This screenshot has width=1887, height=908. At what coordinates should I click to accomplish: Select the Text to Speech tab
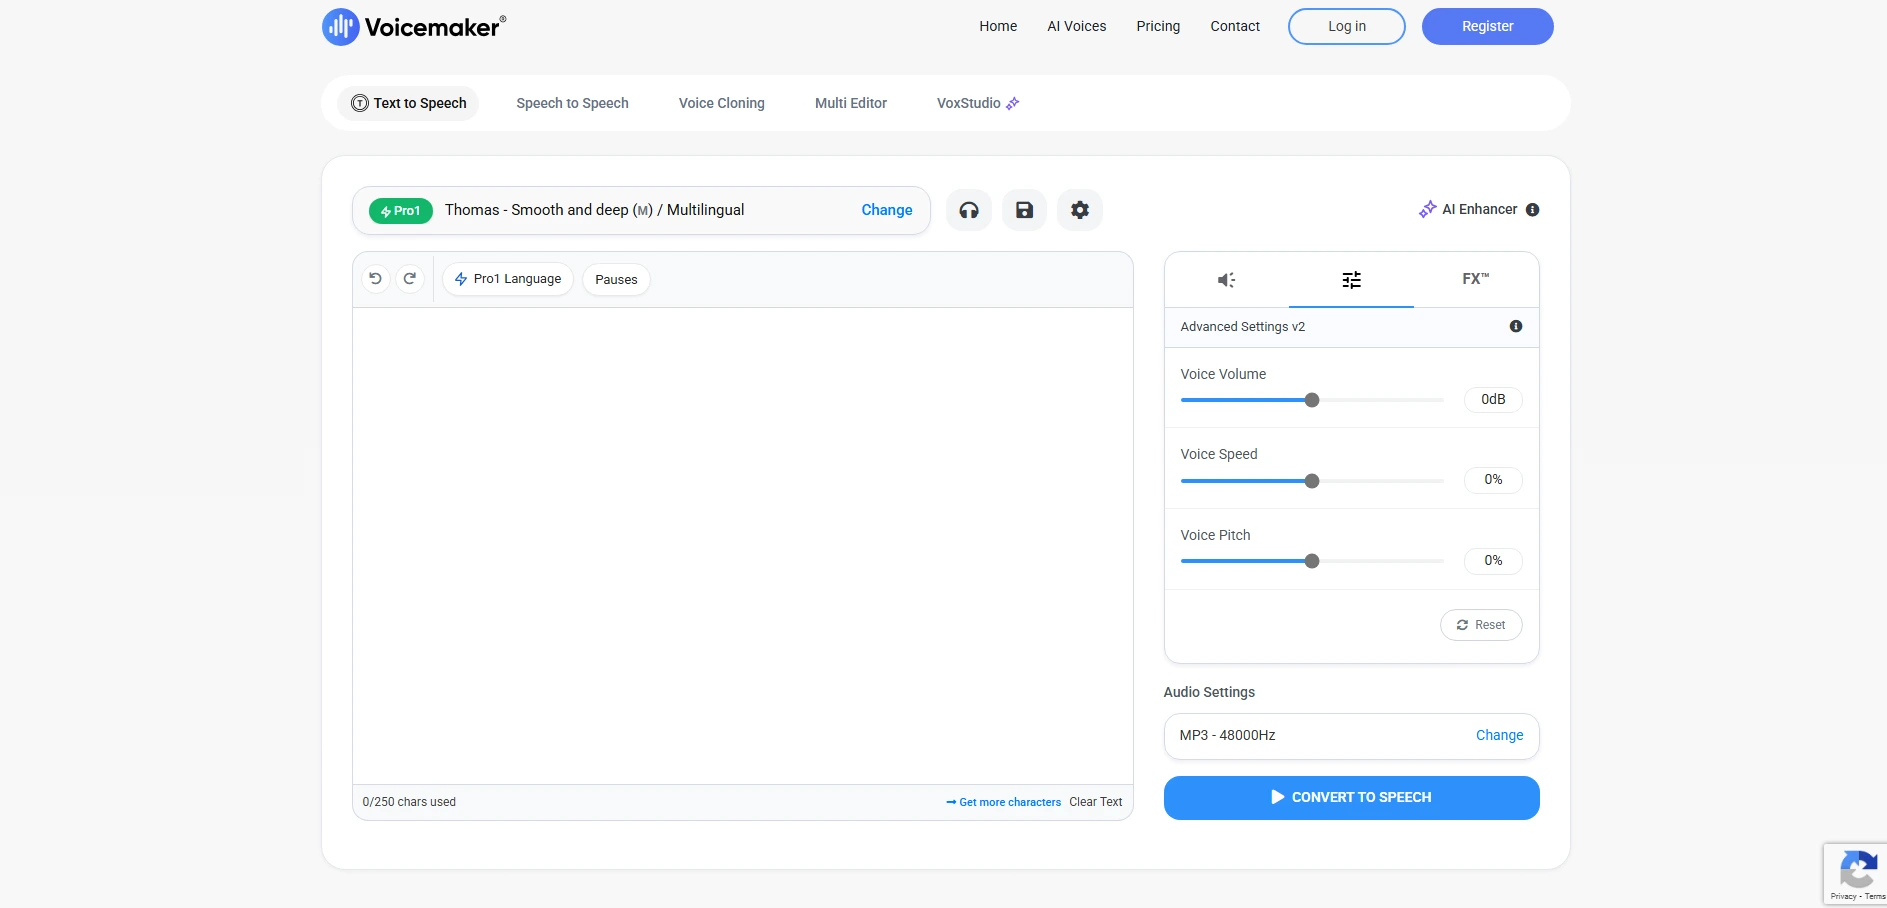408,103
